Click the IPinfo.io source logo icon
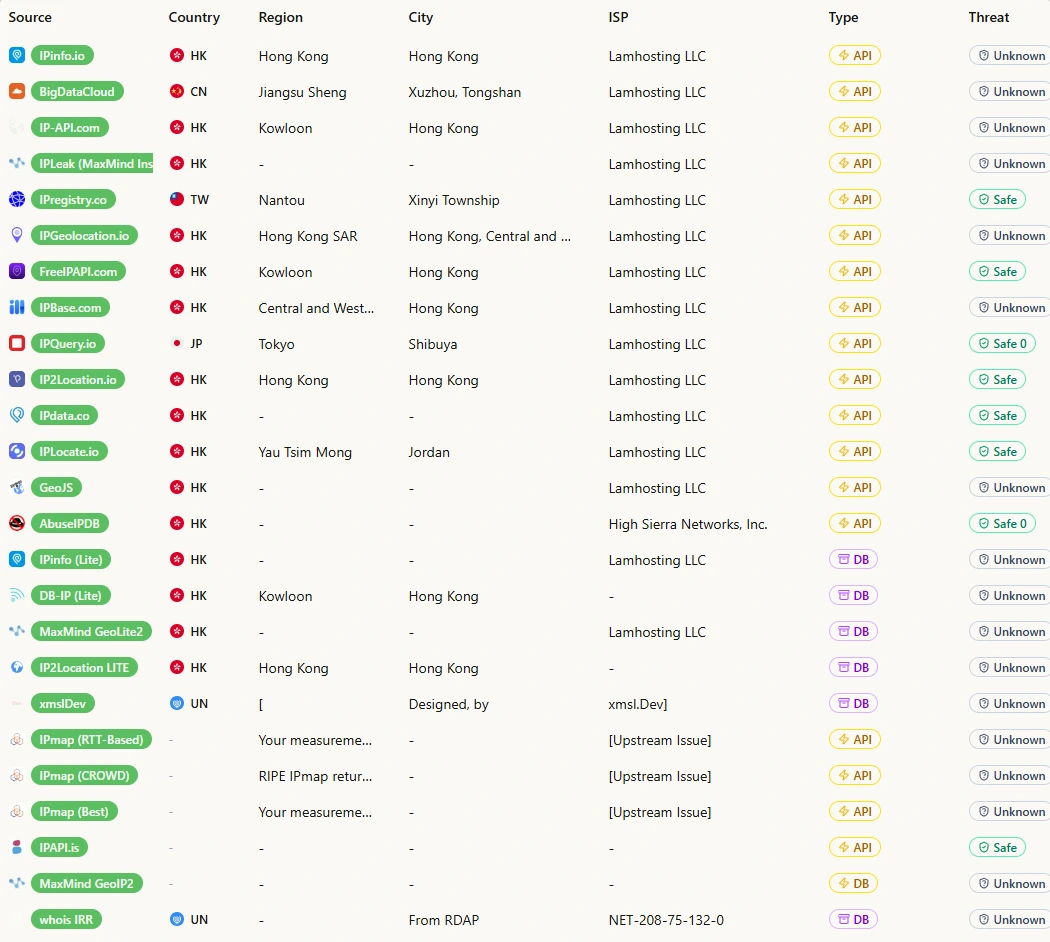This screenshot has height=942, width=1050. pyautogui.click(x=17, y=55)
